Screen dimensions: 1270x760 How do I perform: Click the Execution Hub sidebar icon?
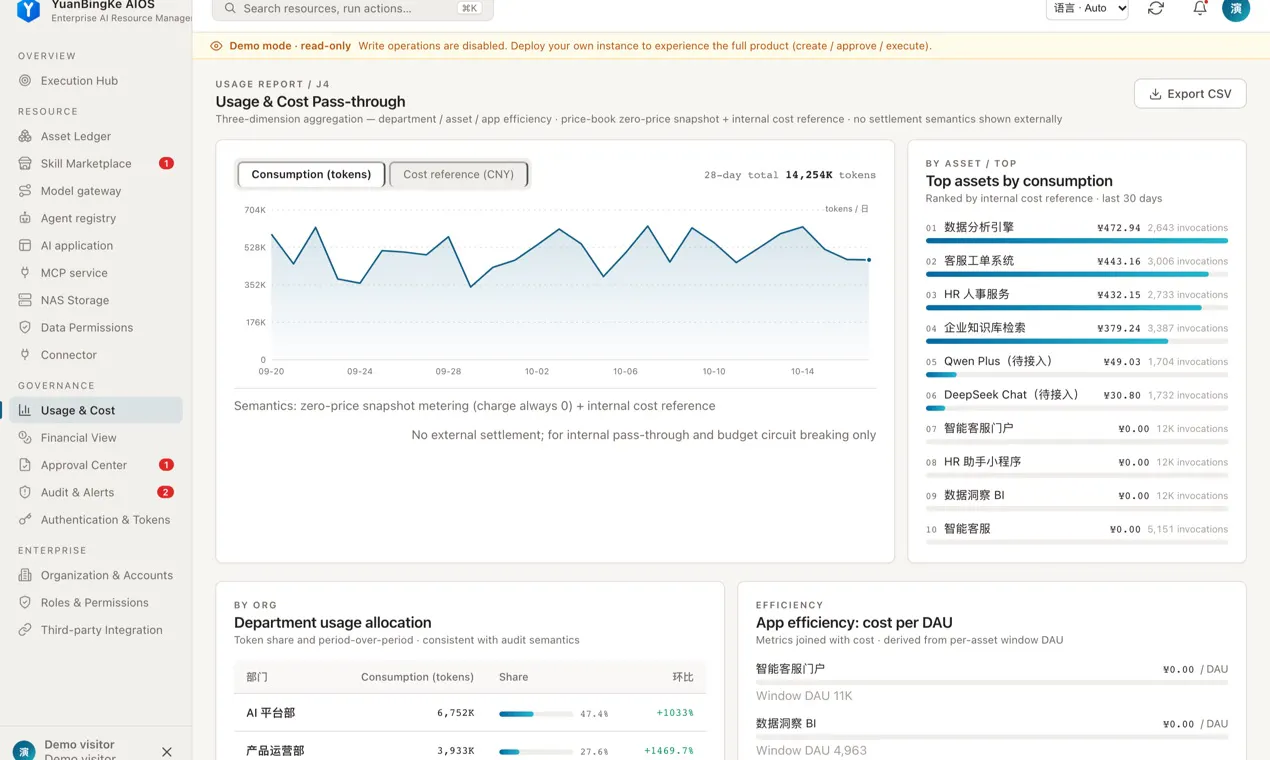coord(25,81)
